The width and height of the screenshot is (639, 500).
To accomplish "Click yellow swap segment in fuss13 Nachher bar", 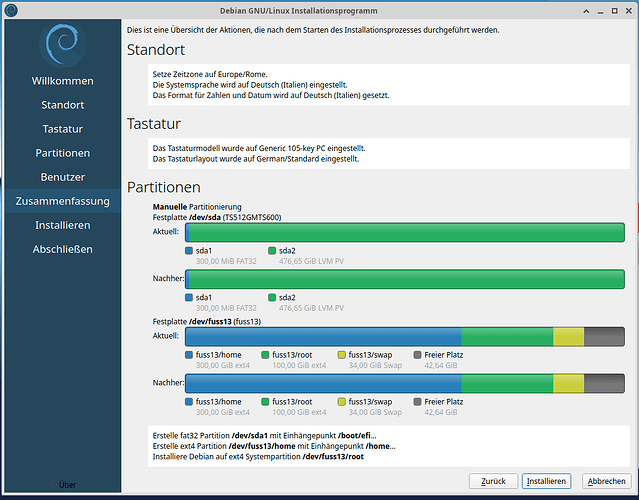I will [568, 383].
